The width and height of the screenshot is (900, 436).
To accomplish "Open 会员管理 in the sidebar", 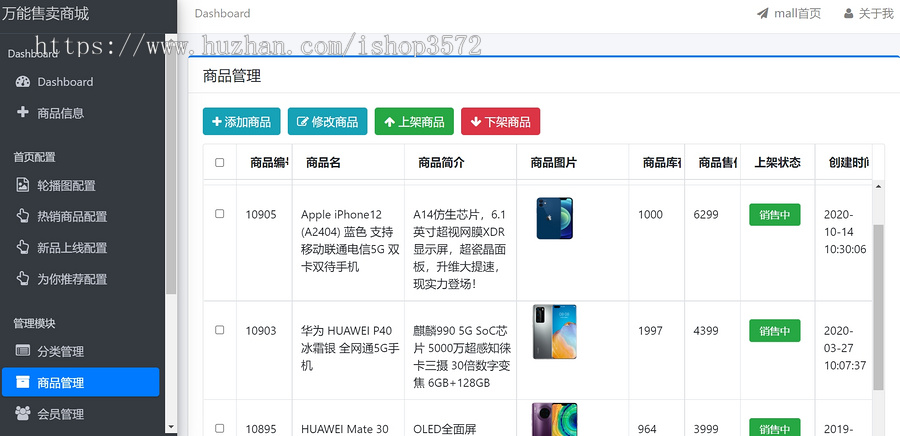I will [80, 414].
